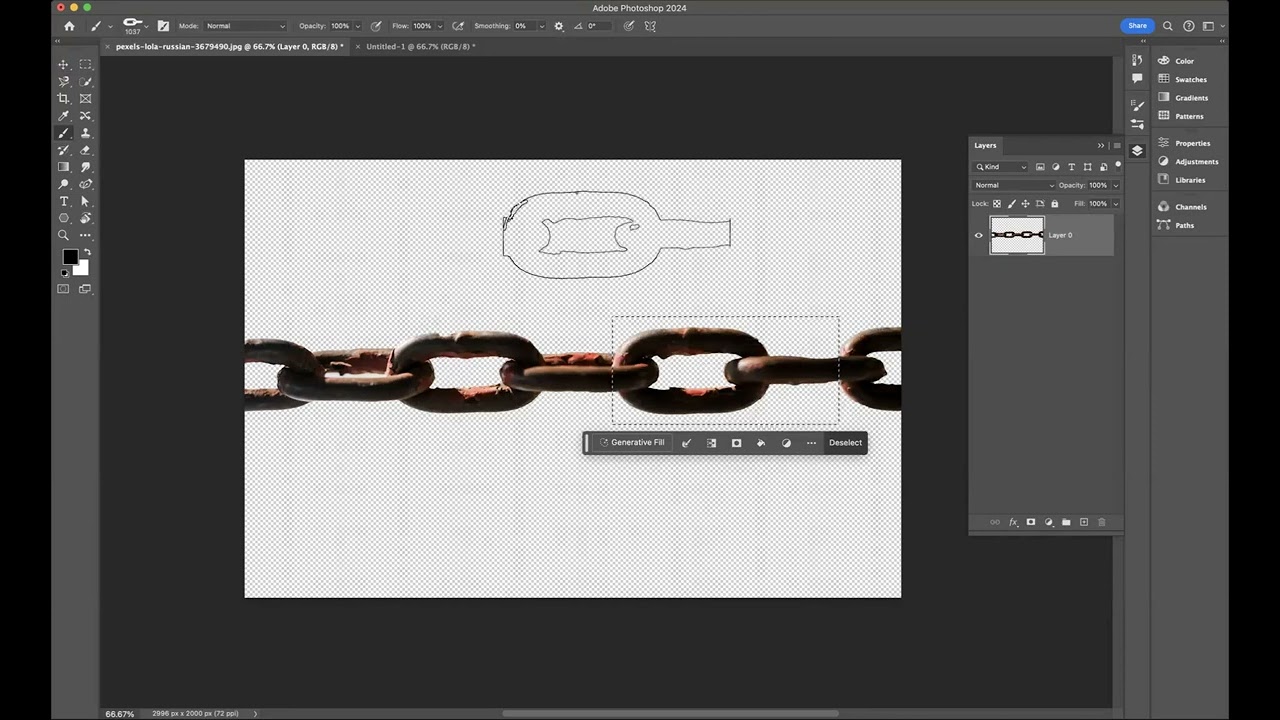
Task: Open brush Opacity slider dropdown arrow
Action: coord(358,26)
